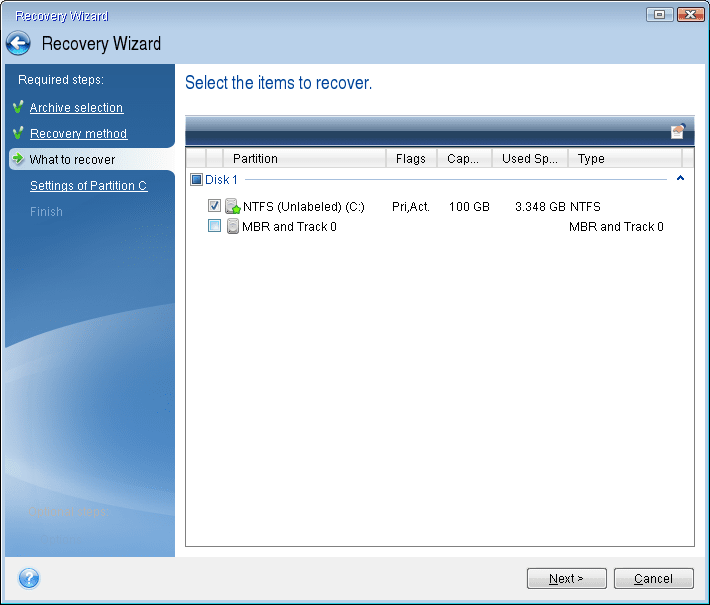
Task: Maximize the Recovery Wizard window
Action: click(x=659, y=15)
